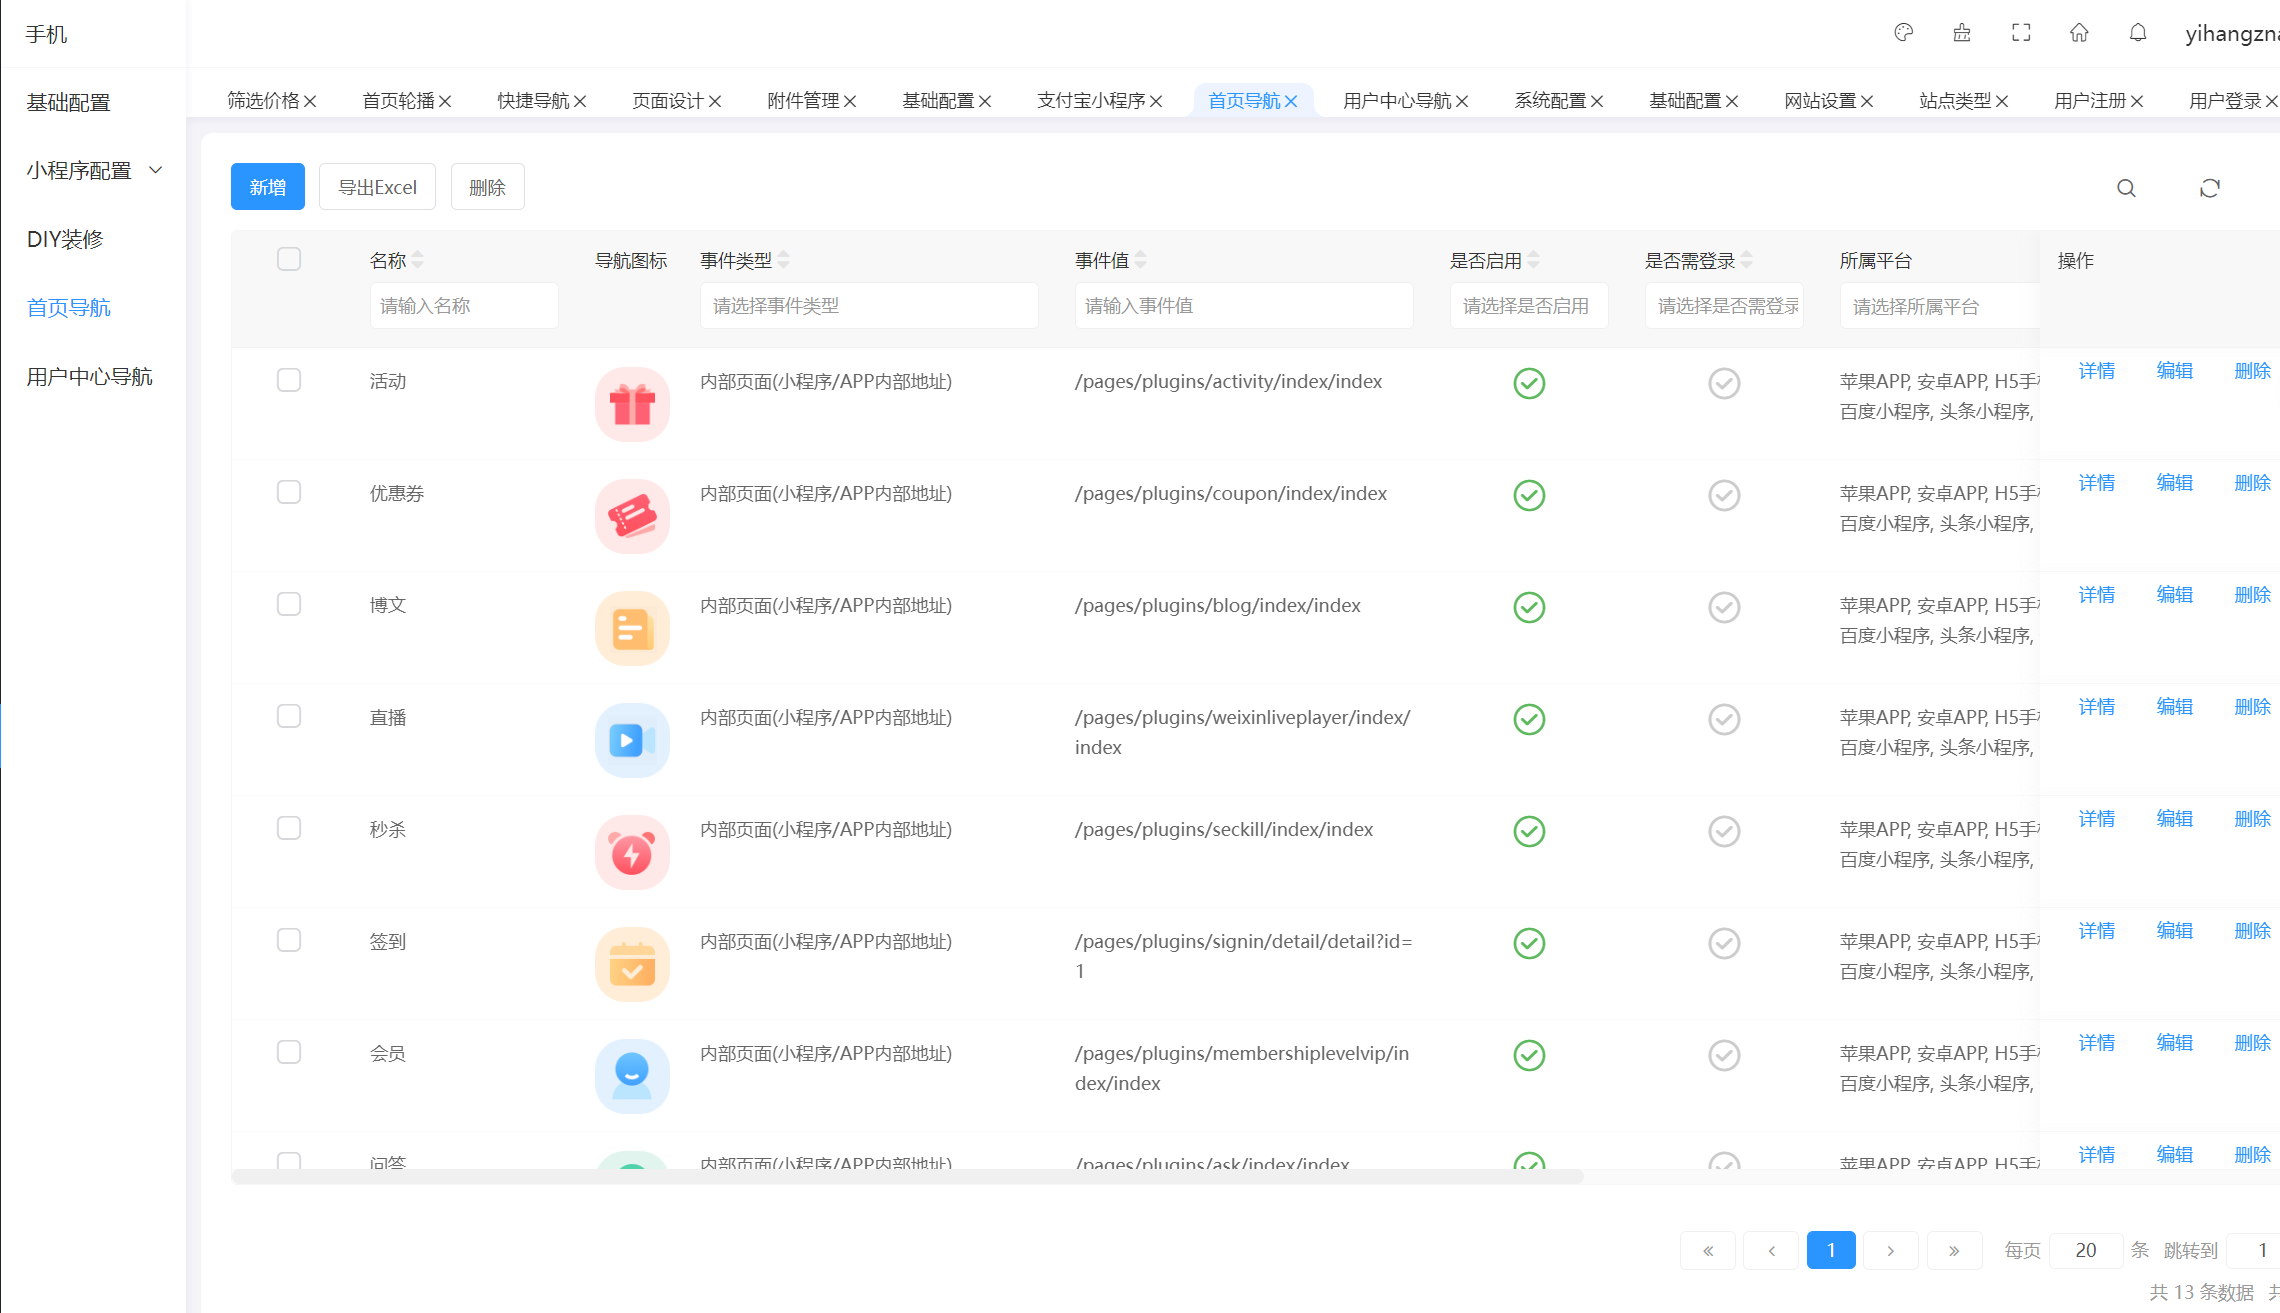Sort table by 事件值 column
2280x1313 pixels.
point(1141,260)
